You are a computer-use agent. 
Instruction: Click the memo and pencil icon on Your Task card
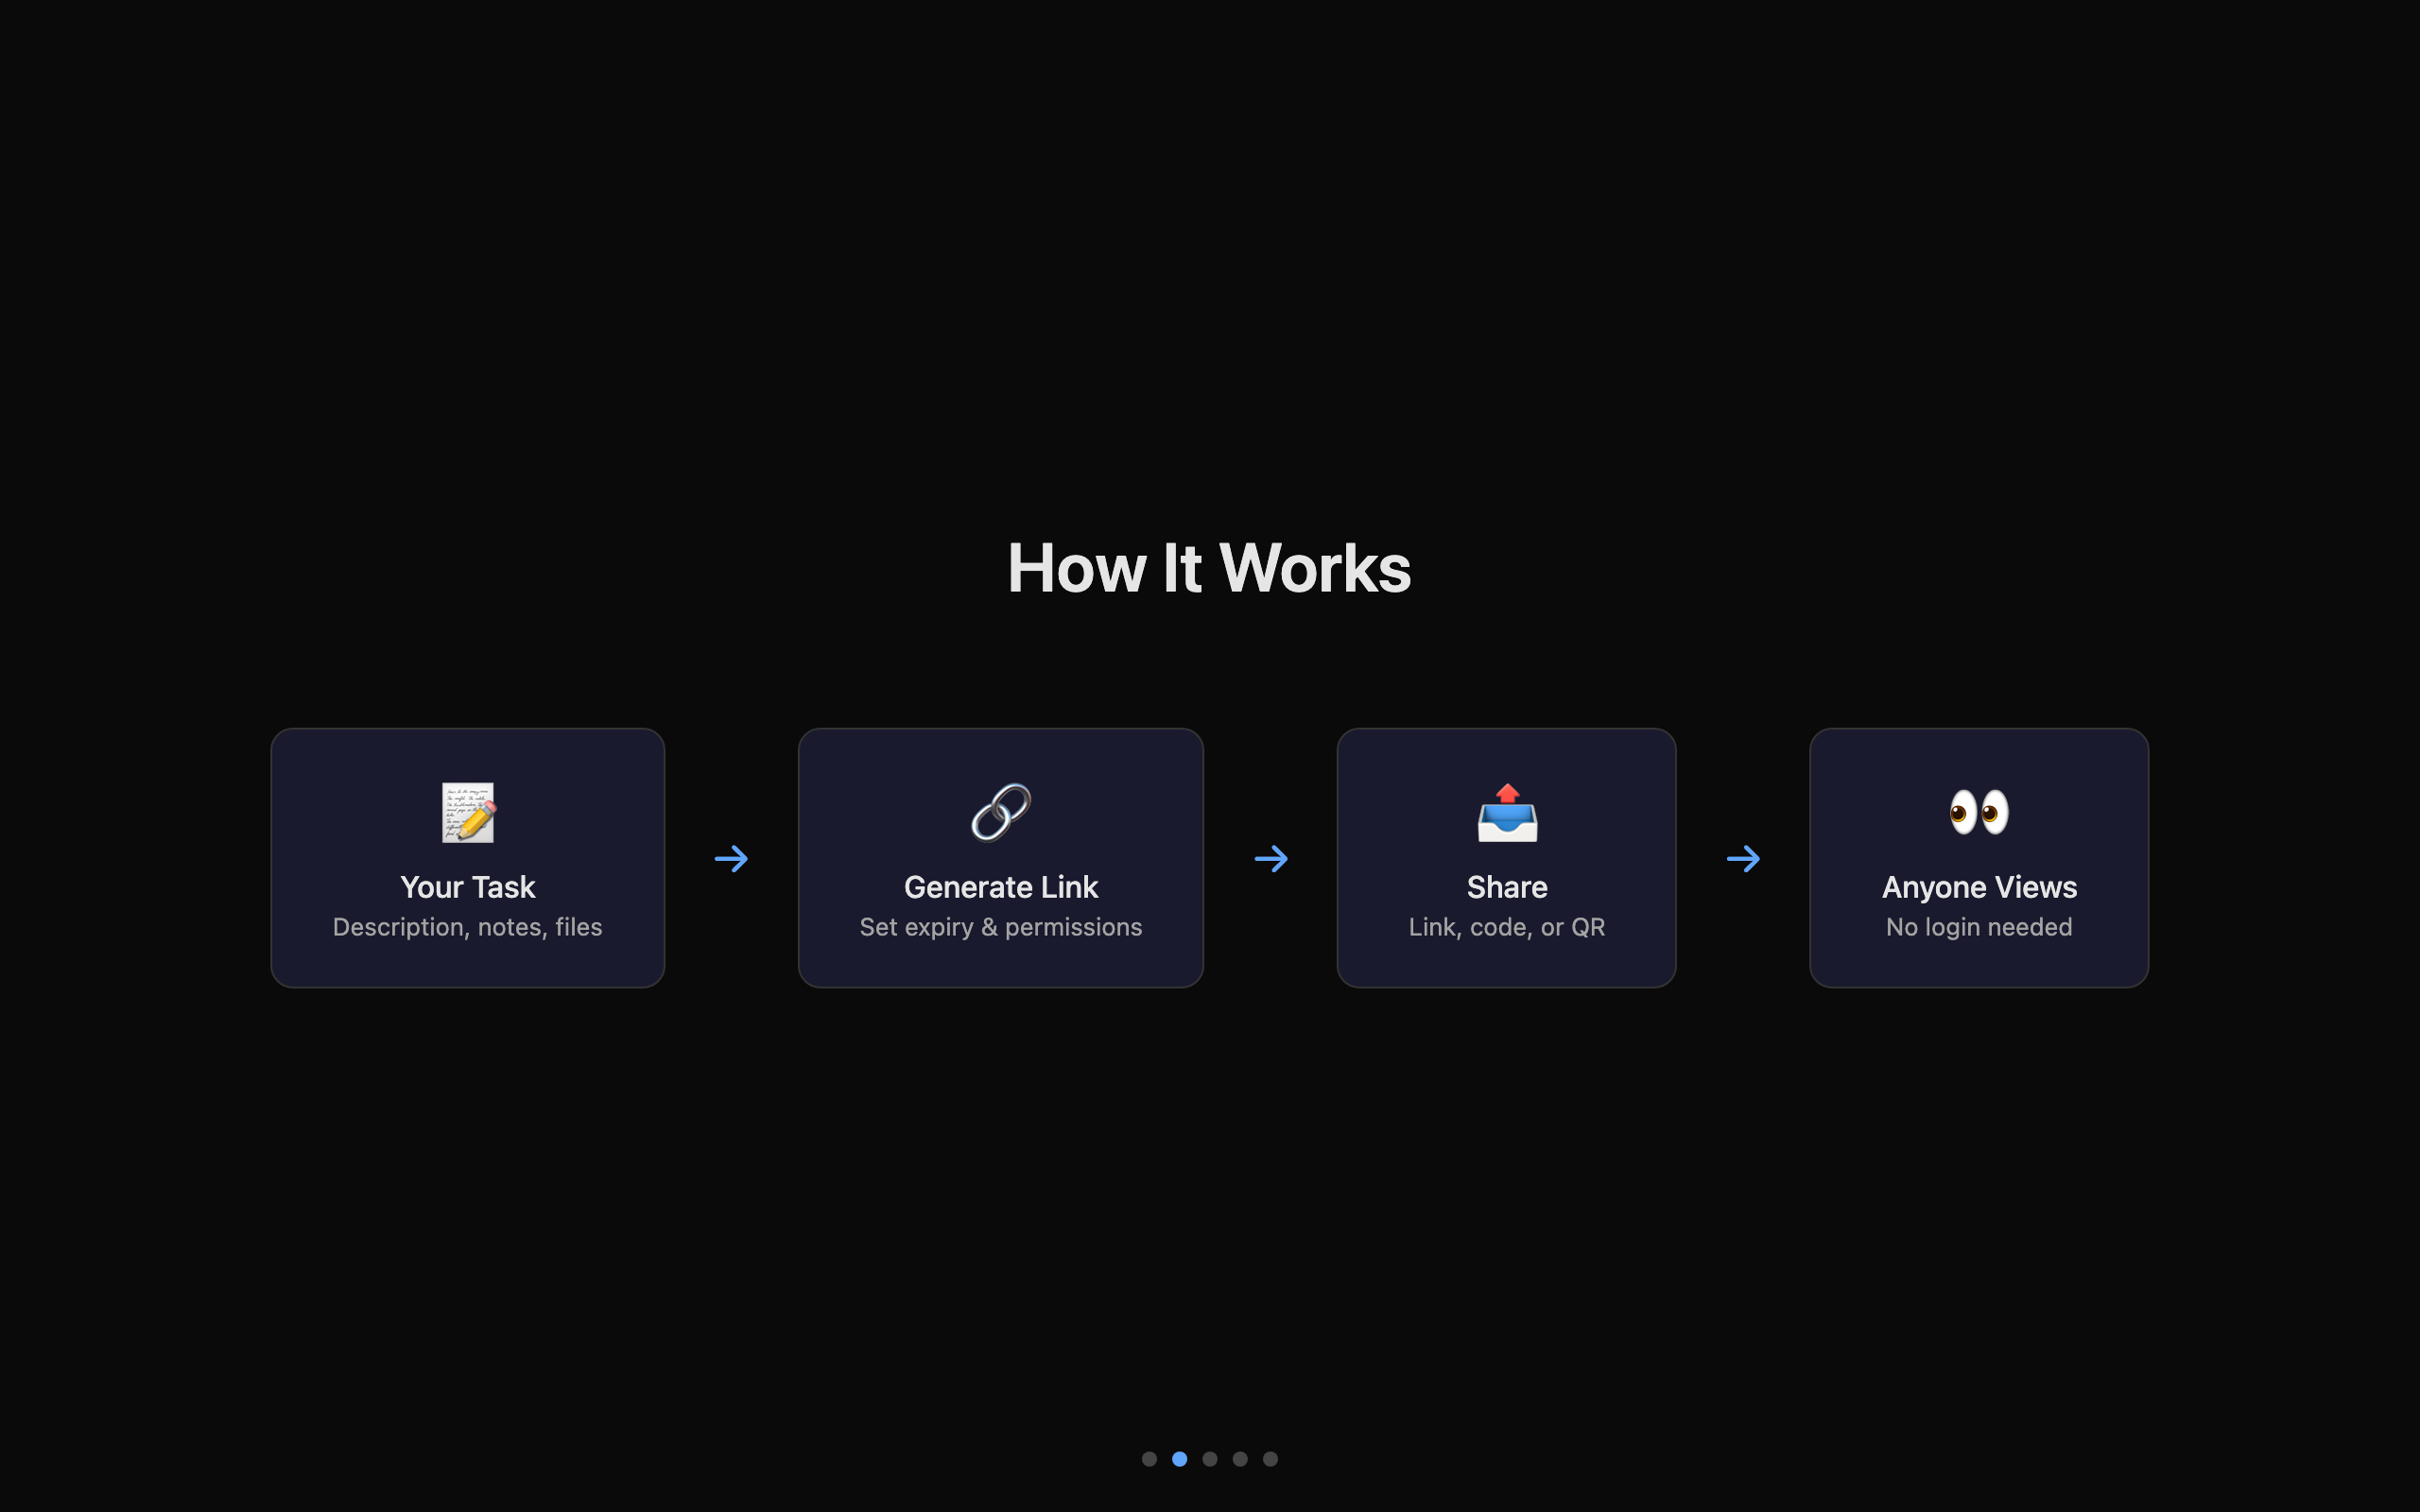pyautogui.click(x=467, y=812)
